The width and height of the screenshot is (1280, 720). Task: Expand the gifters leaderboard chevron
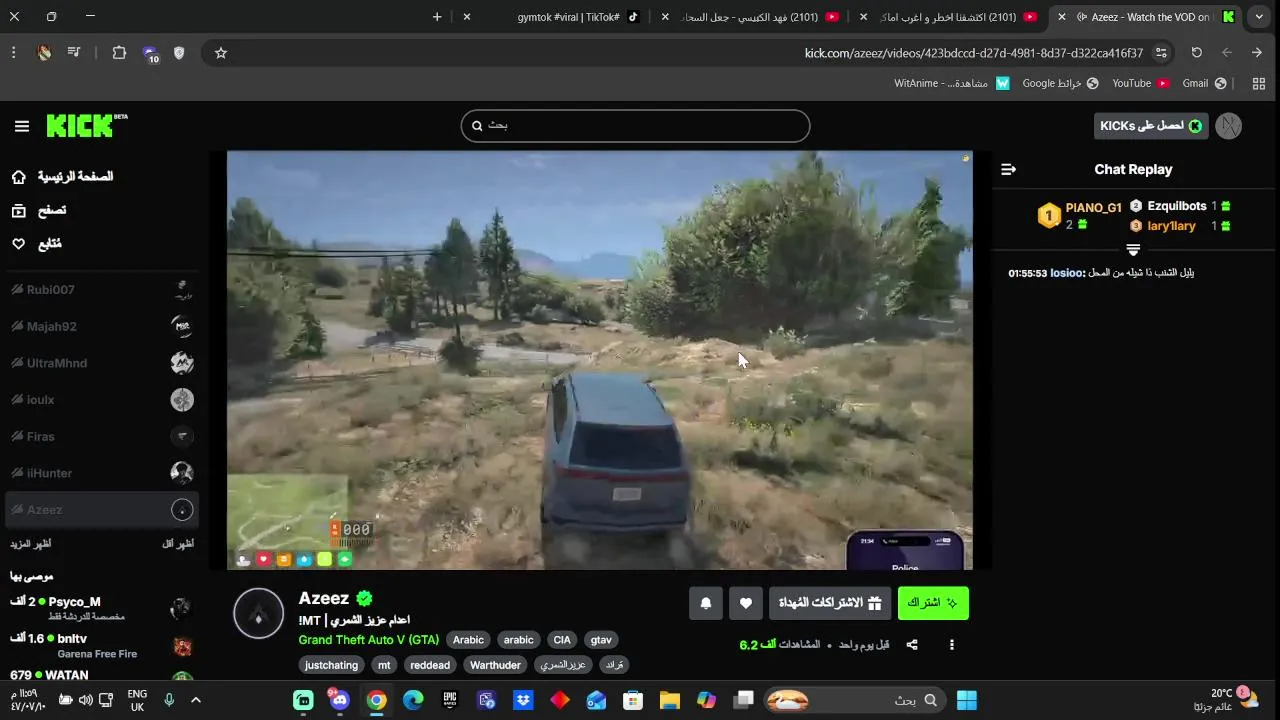point(1133,249)
